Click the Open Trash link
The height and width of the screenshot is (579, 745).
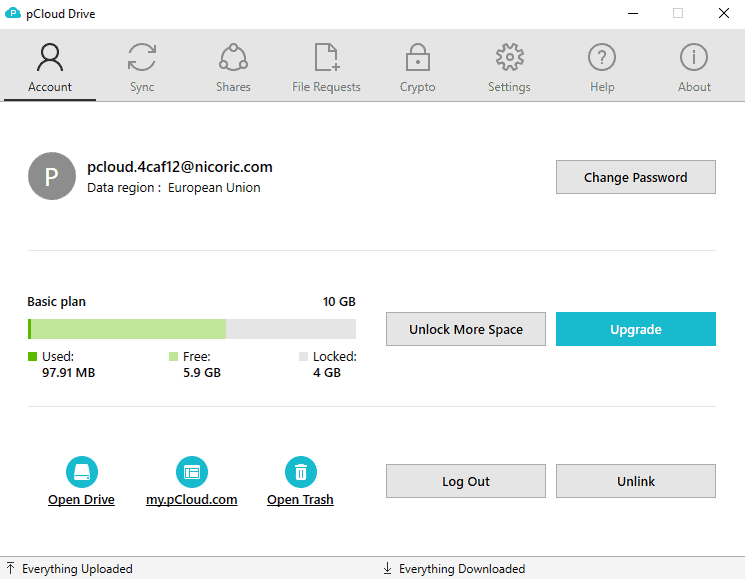pyautogui.click(x=300, y=500)
